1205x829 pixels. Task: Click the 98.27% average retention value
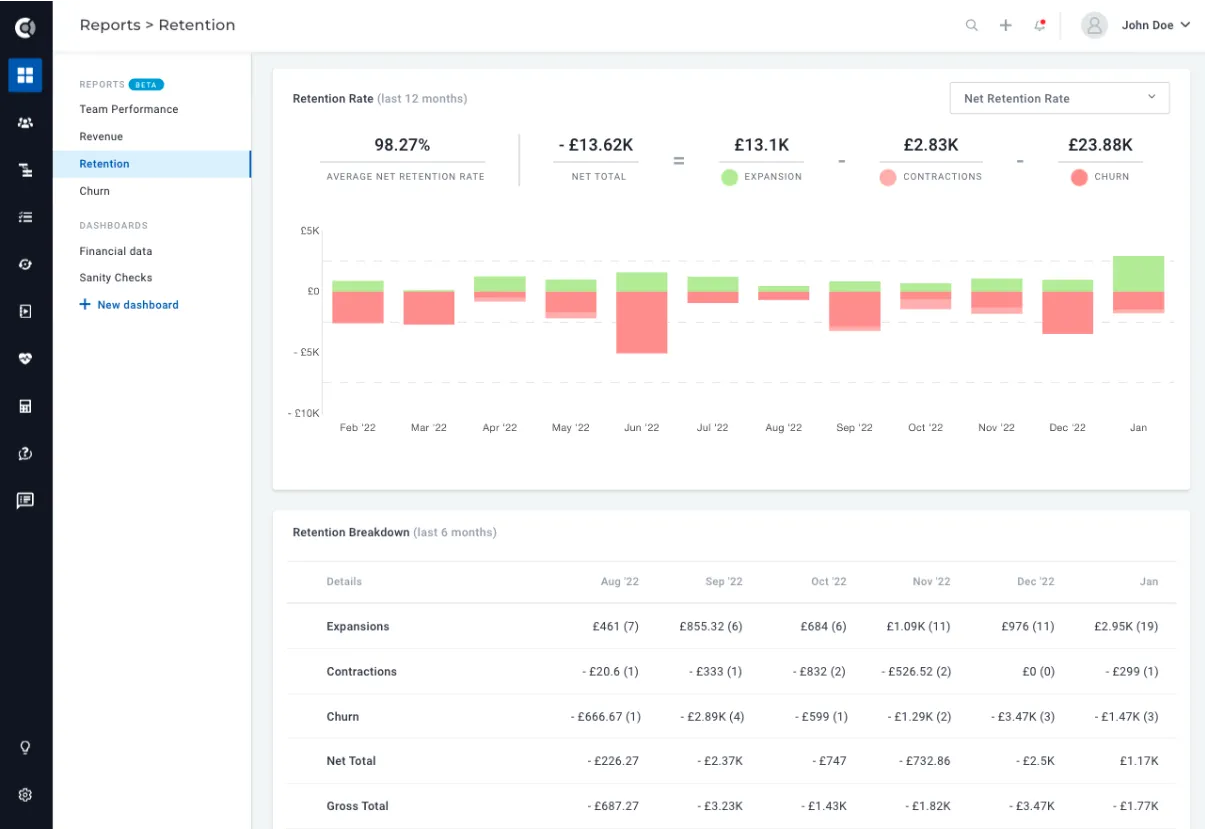(x=402, y=145)
